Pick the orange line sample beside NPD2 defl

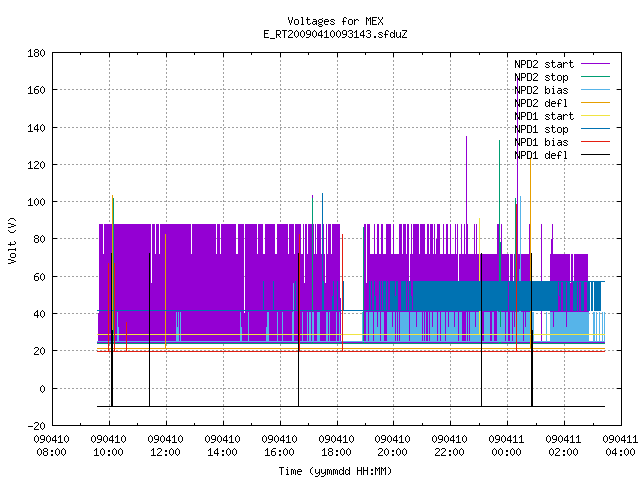[595, 103]
